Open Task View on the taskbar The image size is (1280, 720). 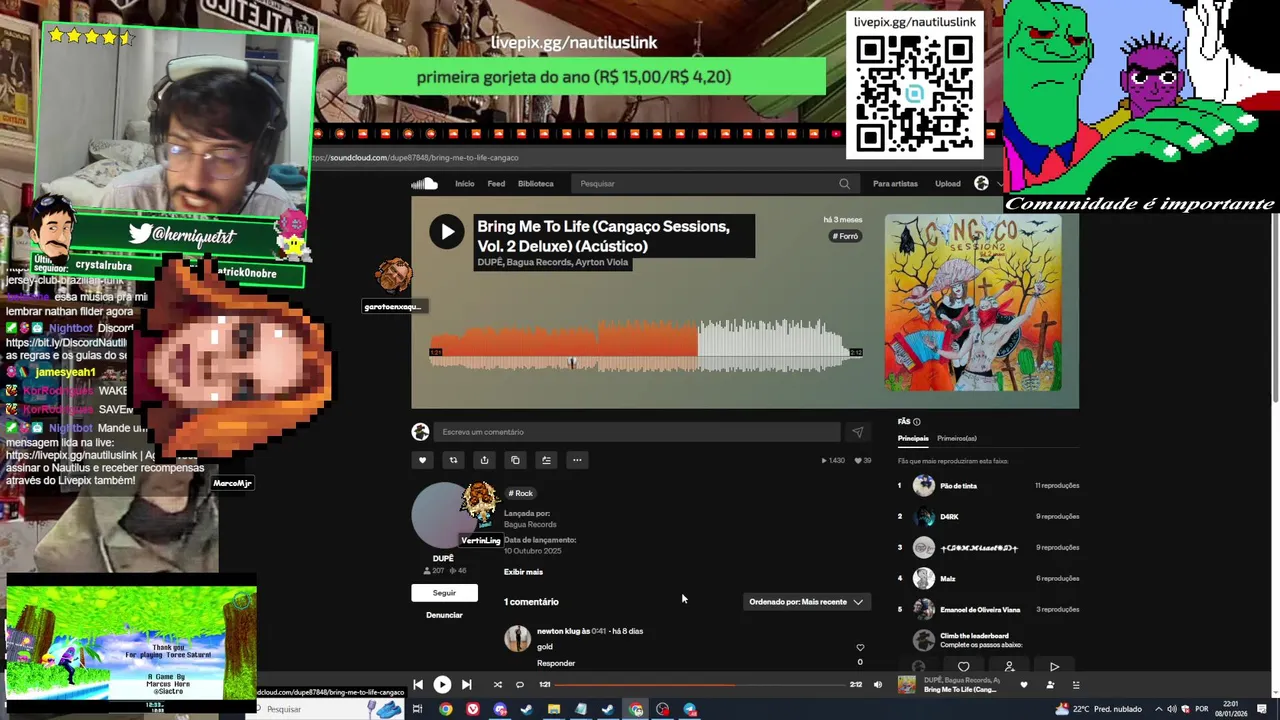point(417,709)
